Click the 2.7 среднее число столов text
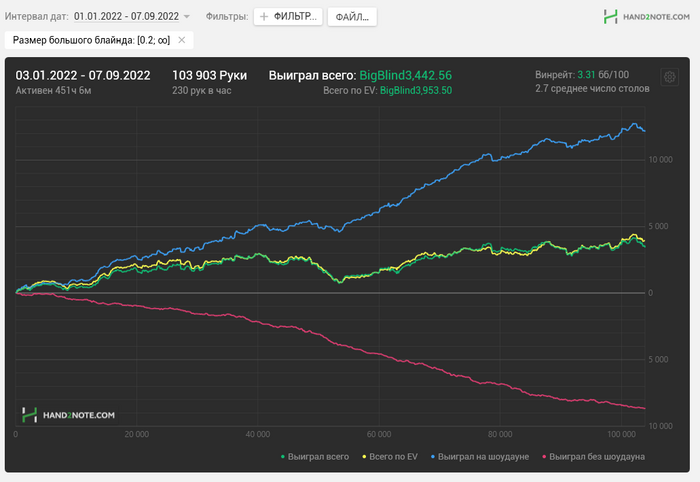 click(592, 88)
